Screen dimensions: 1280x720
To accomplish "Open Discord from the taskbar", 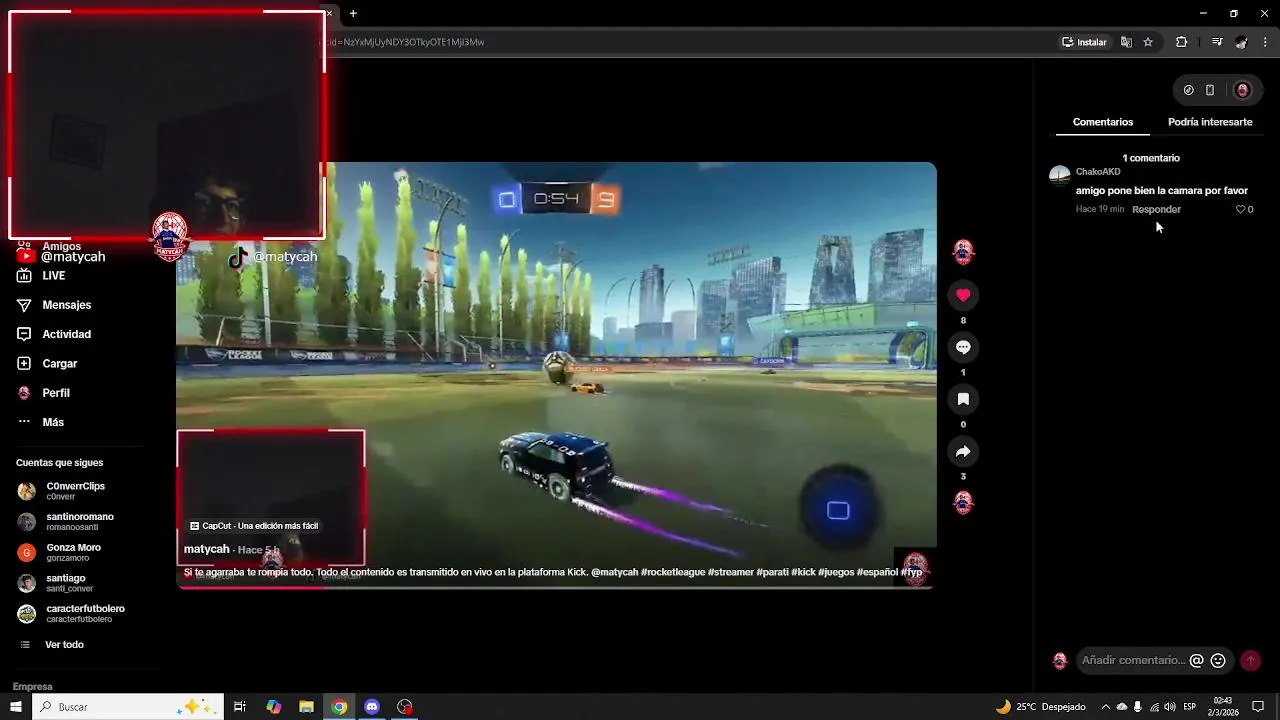I will tap(372, 707).
